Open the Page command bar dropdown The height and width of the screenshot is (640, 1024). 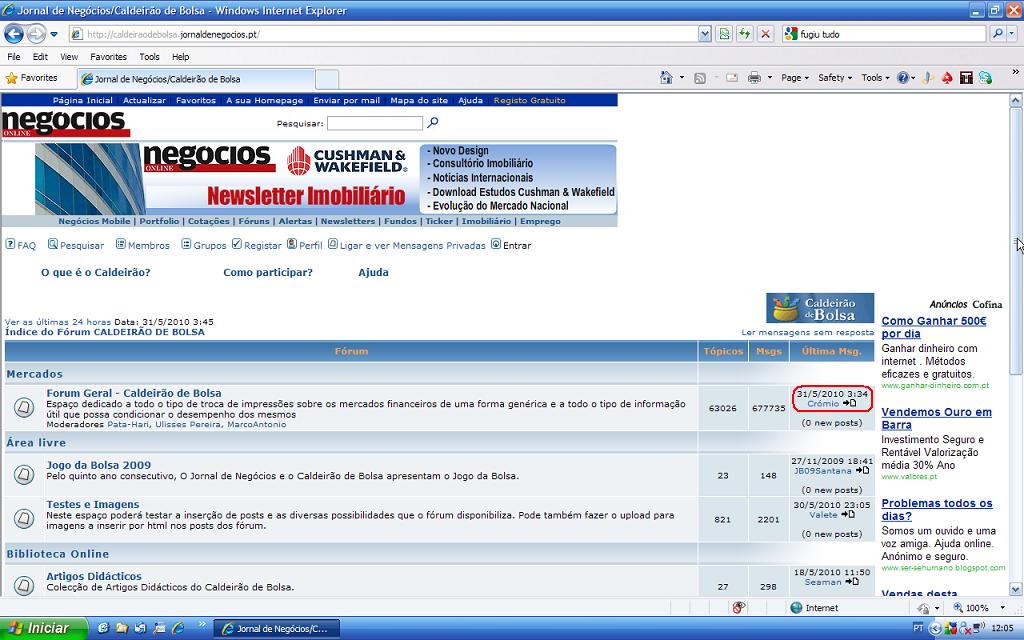click(795, 78)
